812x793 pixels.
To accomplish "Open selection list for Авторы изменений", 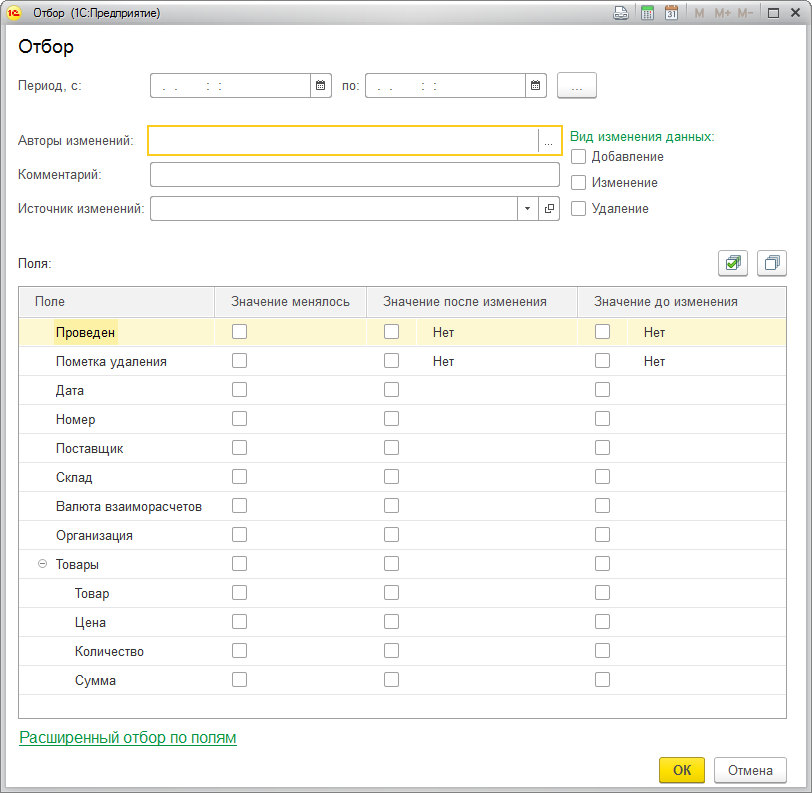I will click(x=548, y=142).
